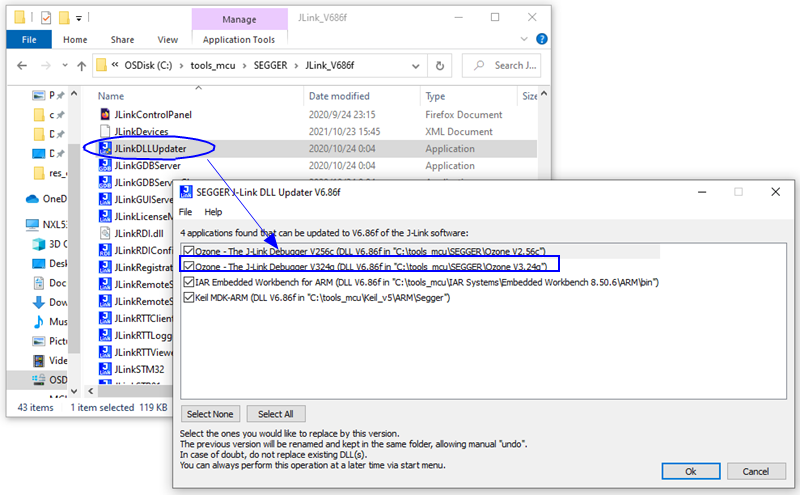Click Select None button
Image resolution: width=800 pixels, height=495 pixels.
(x=210, y=414)
